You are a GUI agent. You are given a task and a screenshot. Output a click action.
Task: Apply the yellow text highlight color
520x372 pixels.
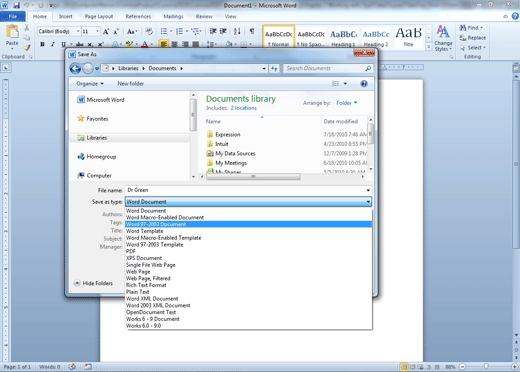(x=129, y=44)
